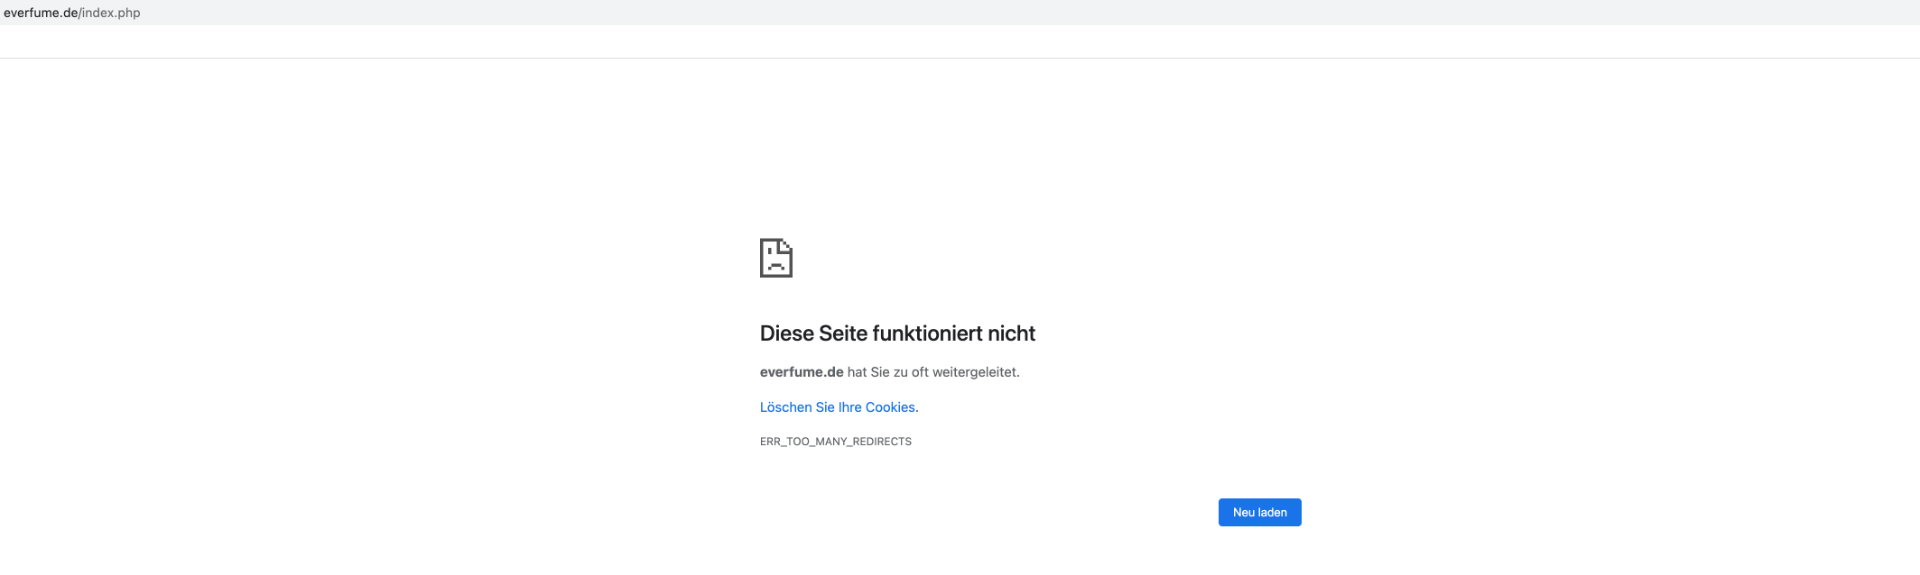Select the ERR_TOO_MANY_REDIRECTS error code text
Screen dimensions: 1920x575
836,441
